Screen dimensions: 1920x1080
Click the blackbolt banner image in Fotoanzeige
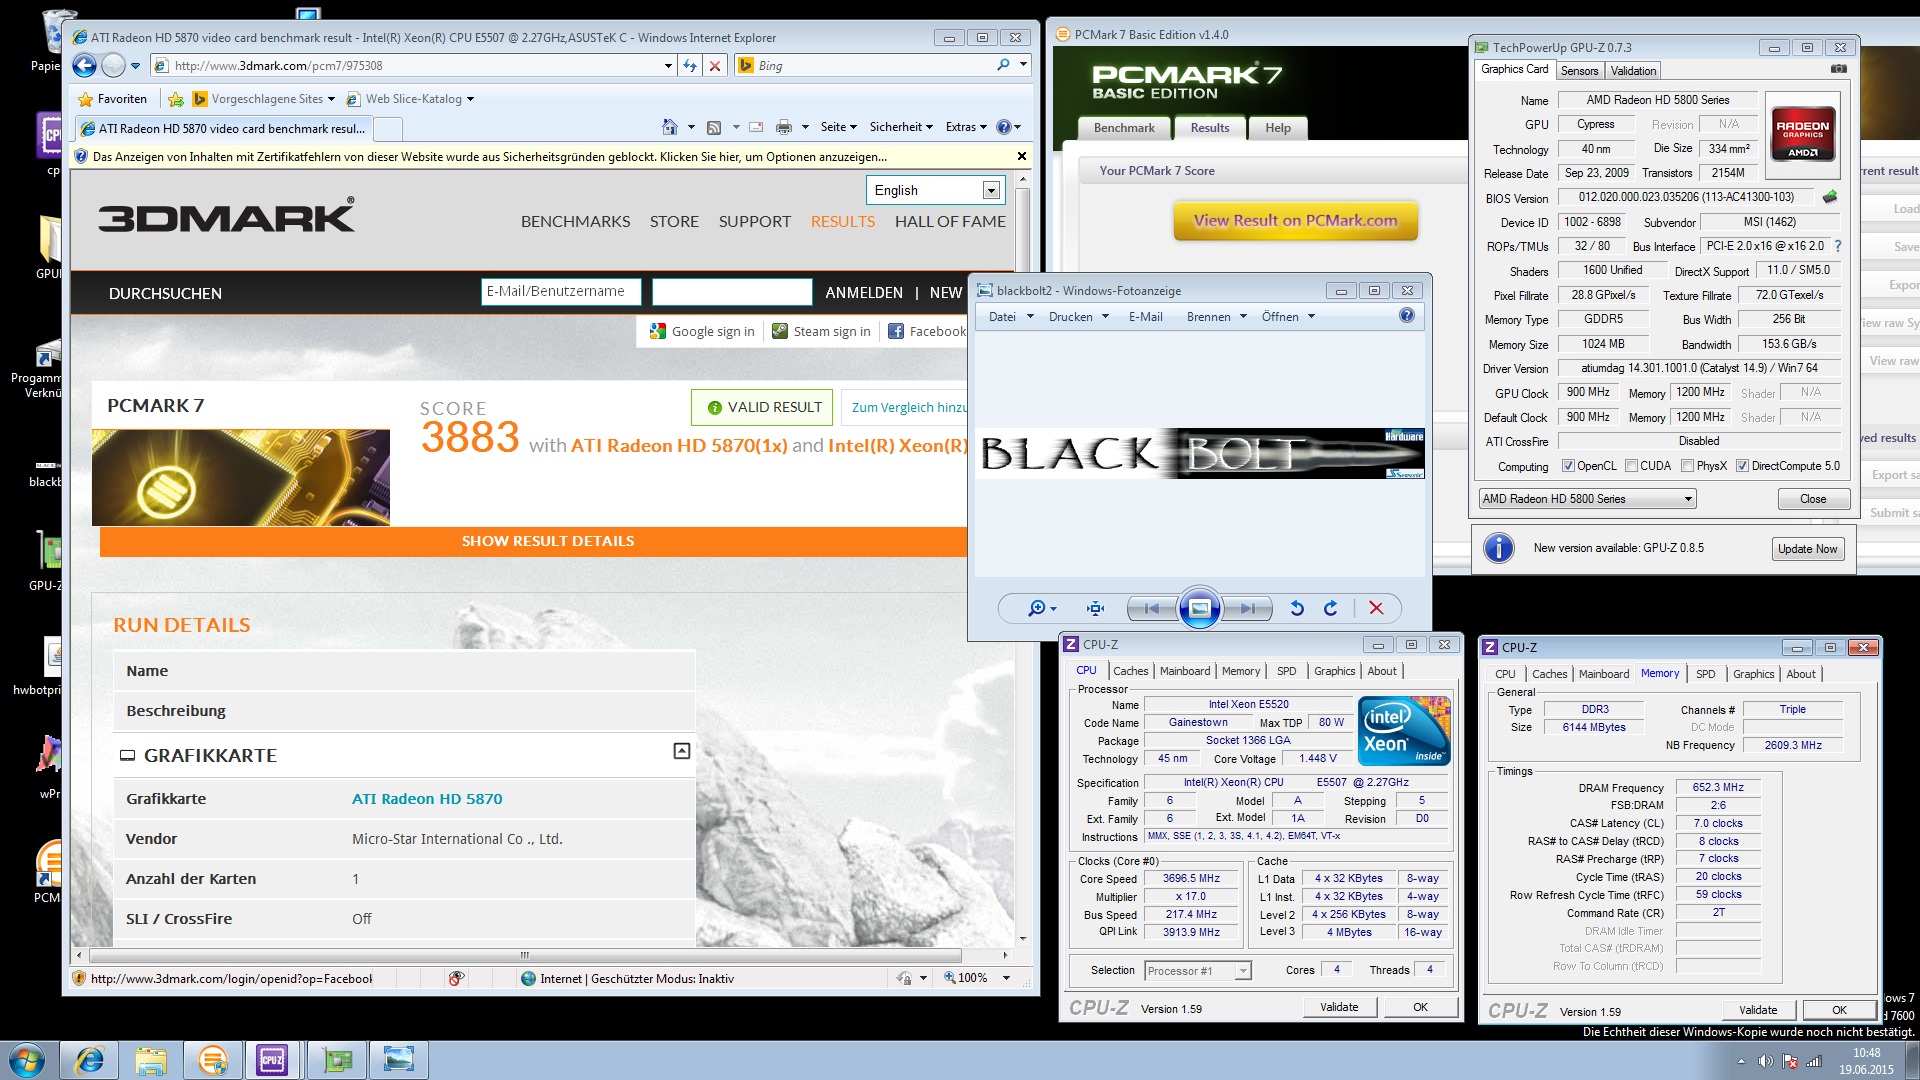point(1200,454)
